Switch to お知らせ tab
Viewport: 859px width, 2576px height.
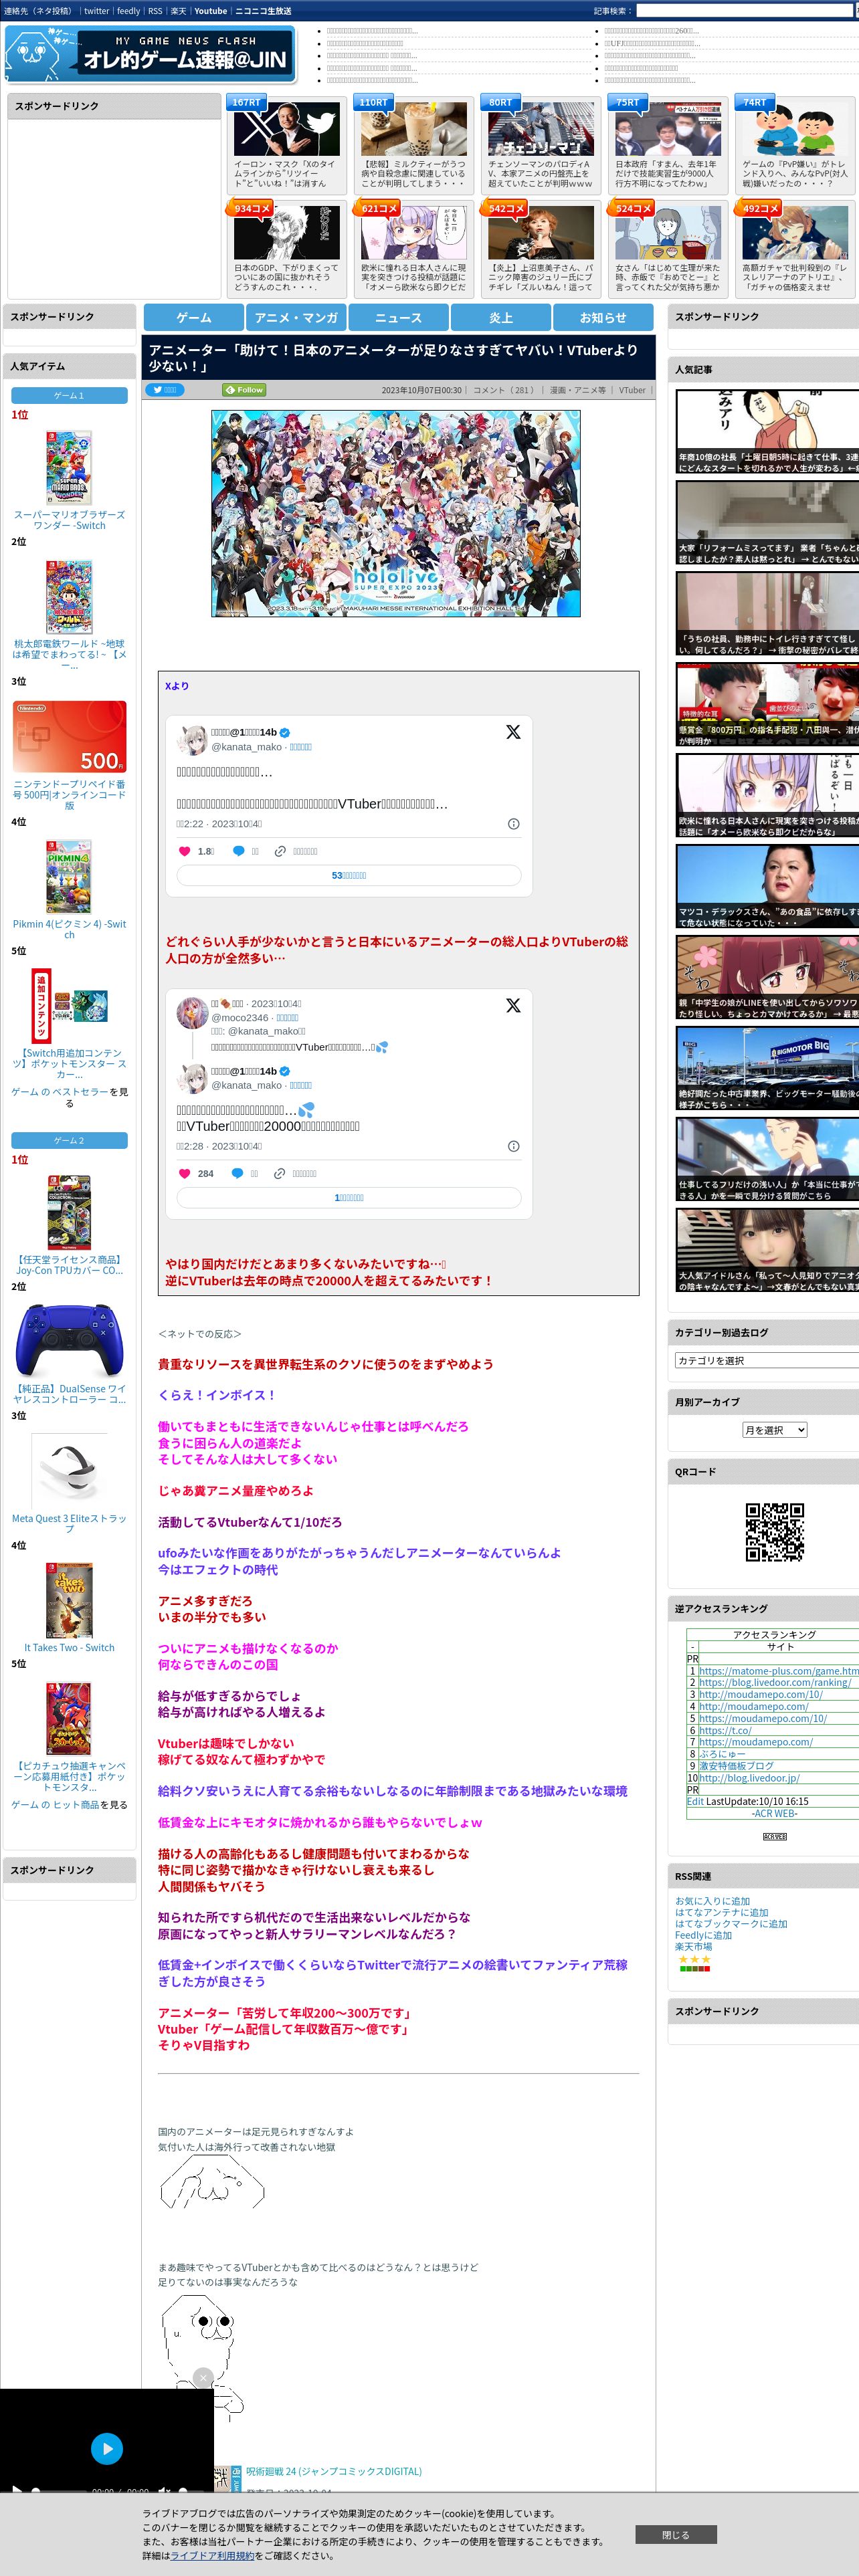click(603, 317)
